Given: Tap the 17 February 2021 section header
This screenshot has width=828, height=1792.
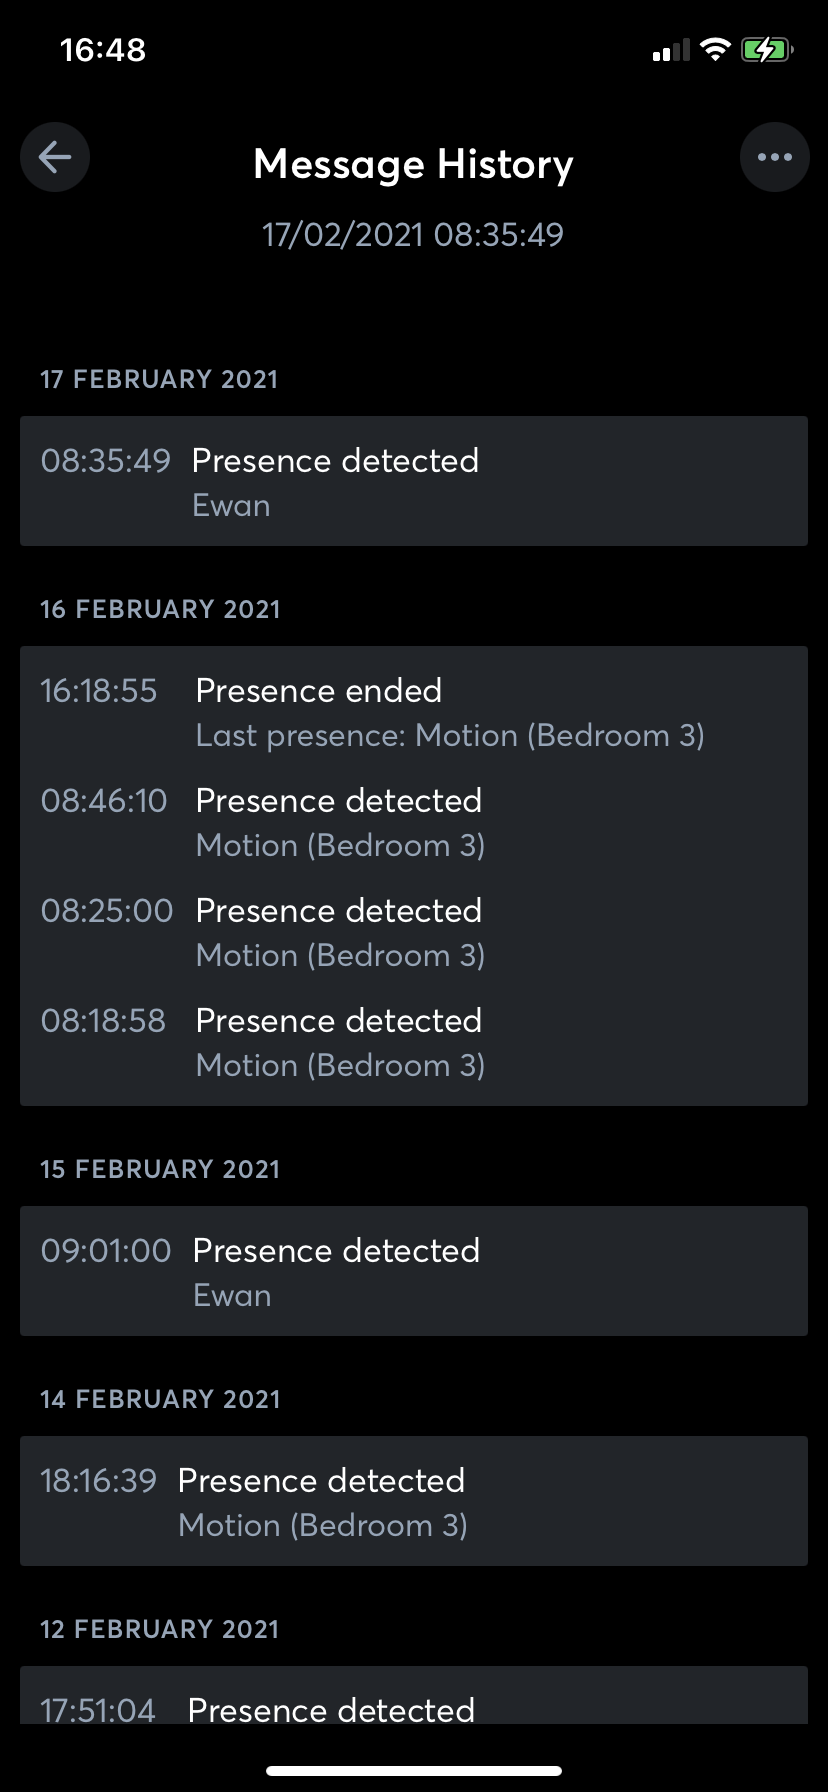Looking at the screenshot, I should tap(159, 379).
